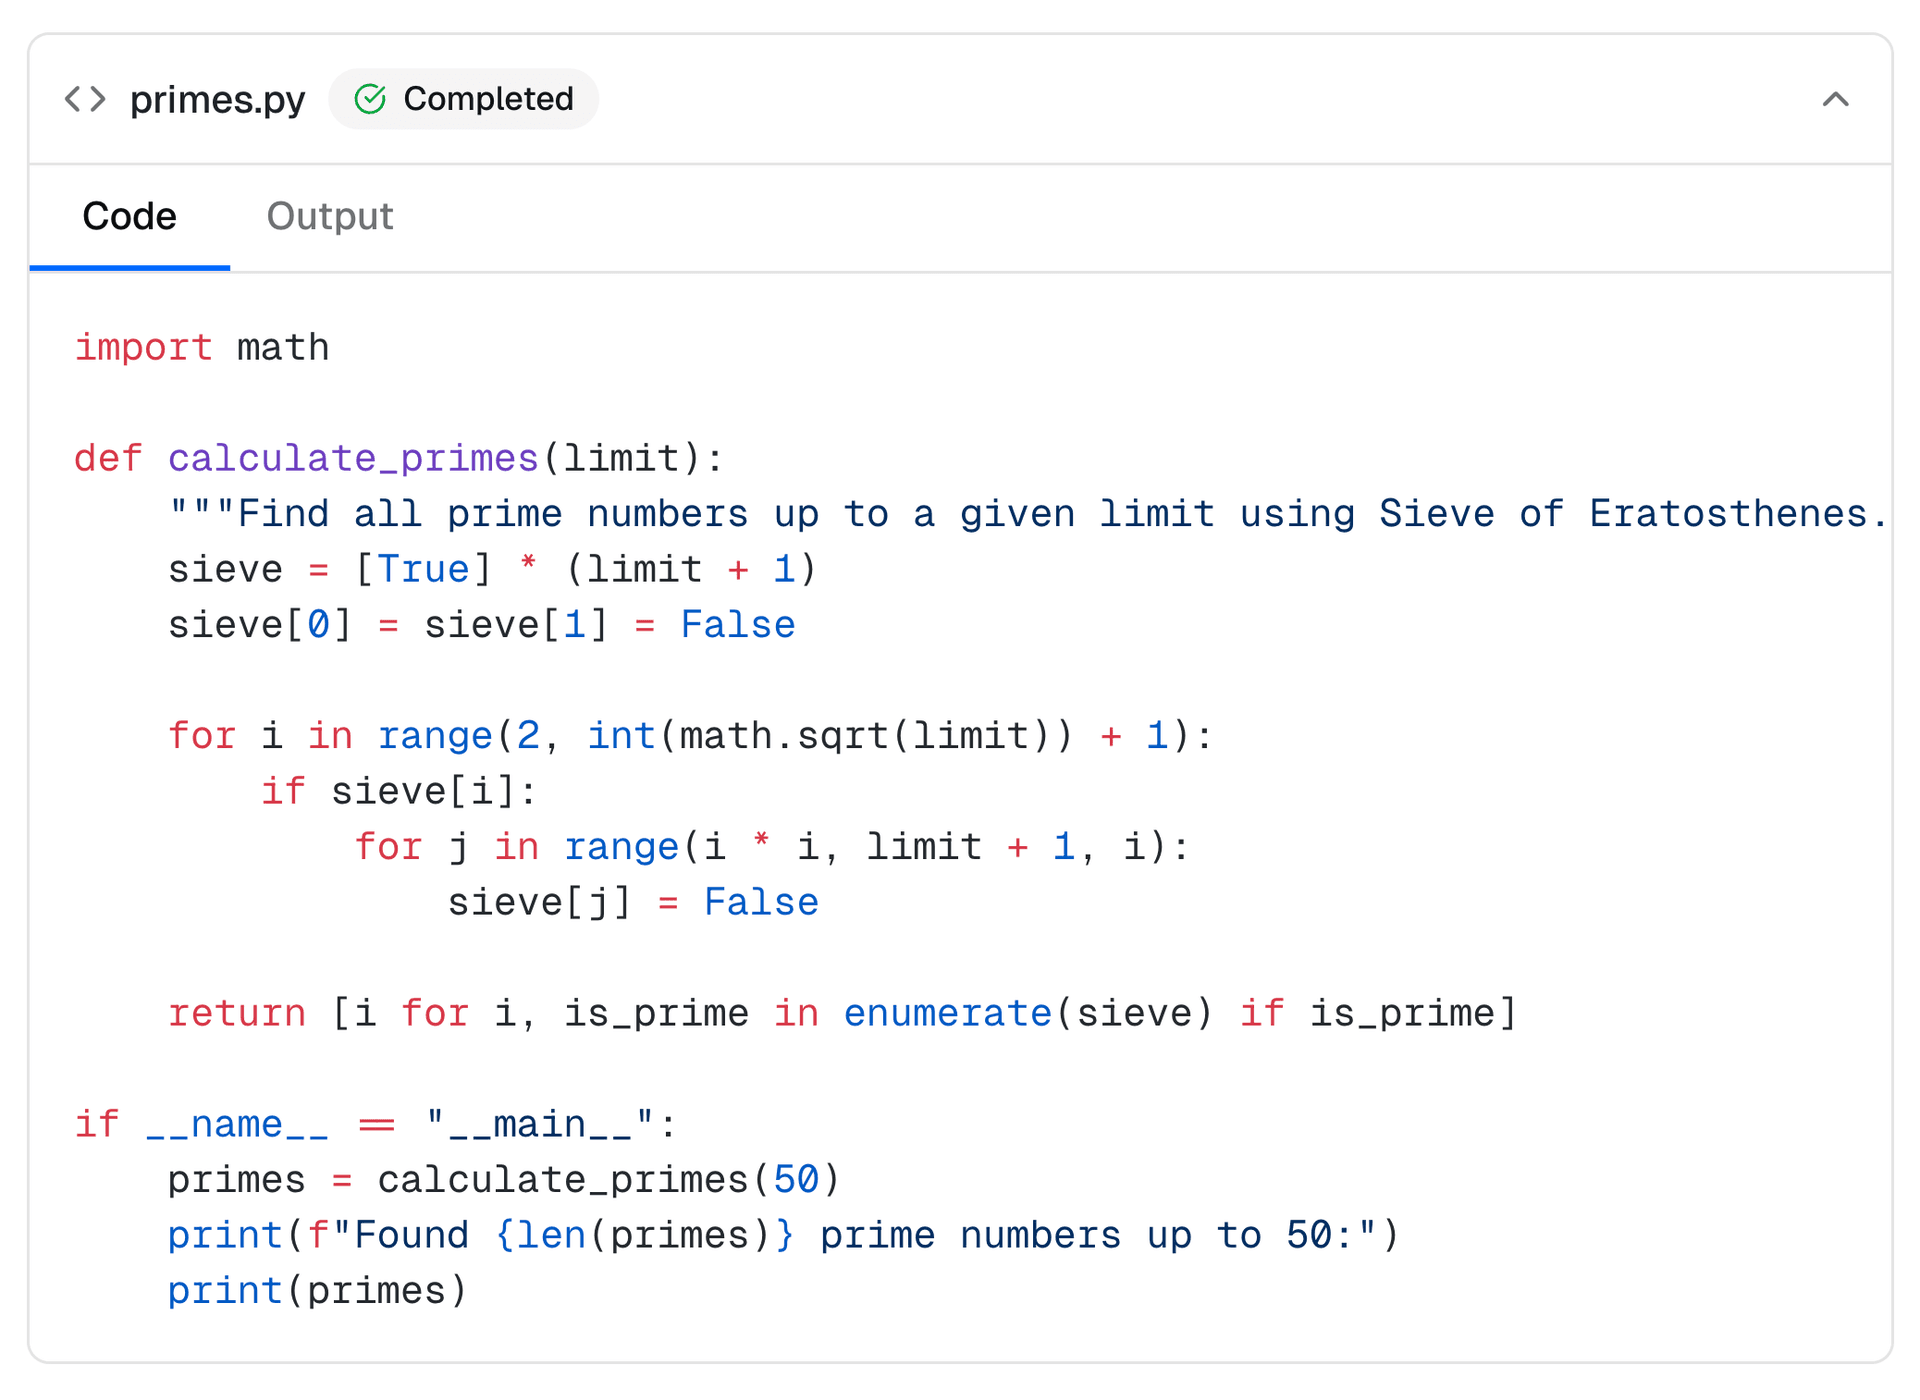Click the 'sieve[j] = False' statement
Image resolution: width=1920 pixels, height=1400 pixels.
632,903
